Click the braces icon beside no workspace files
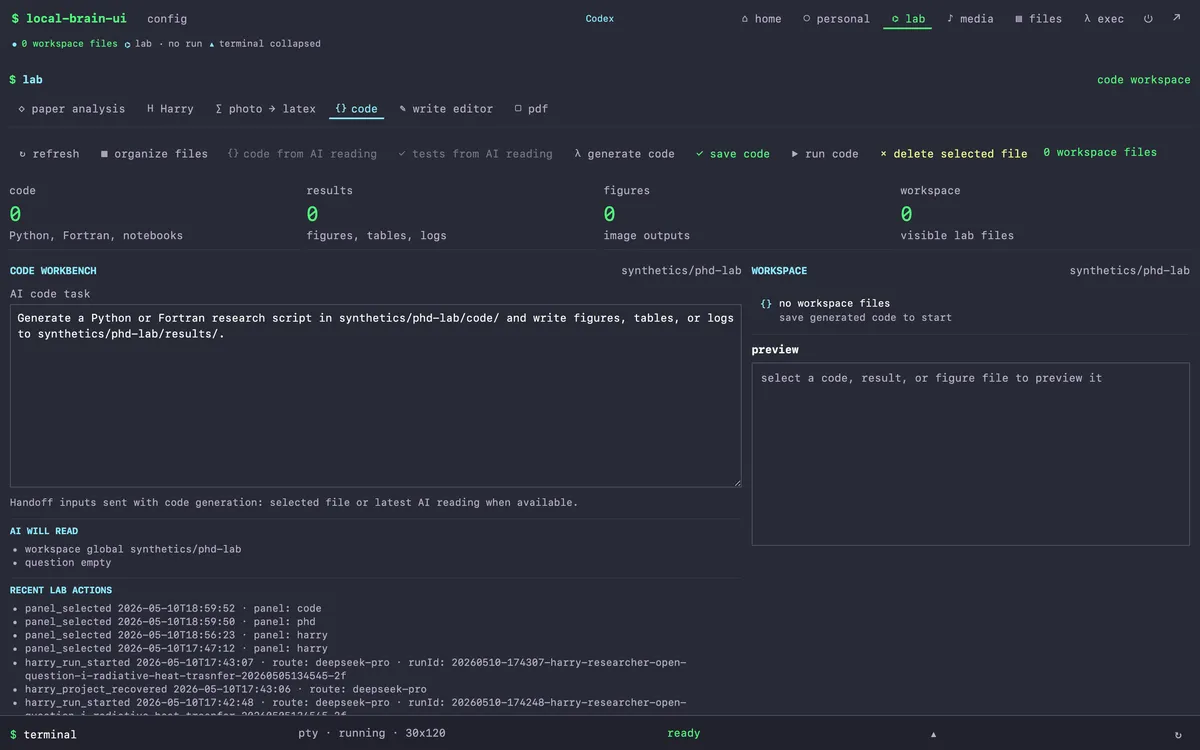The image size is (1200, 750). [x=766, y=303]
